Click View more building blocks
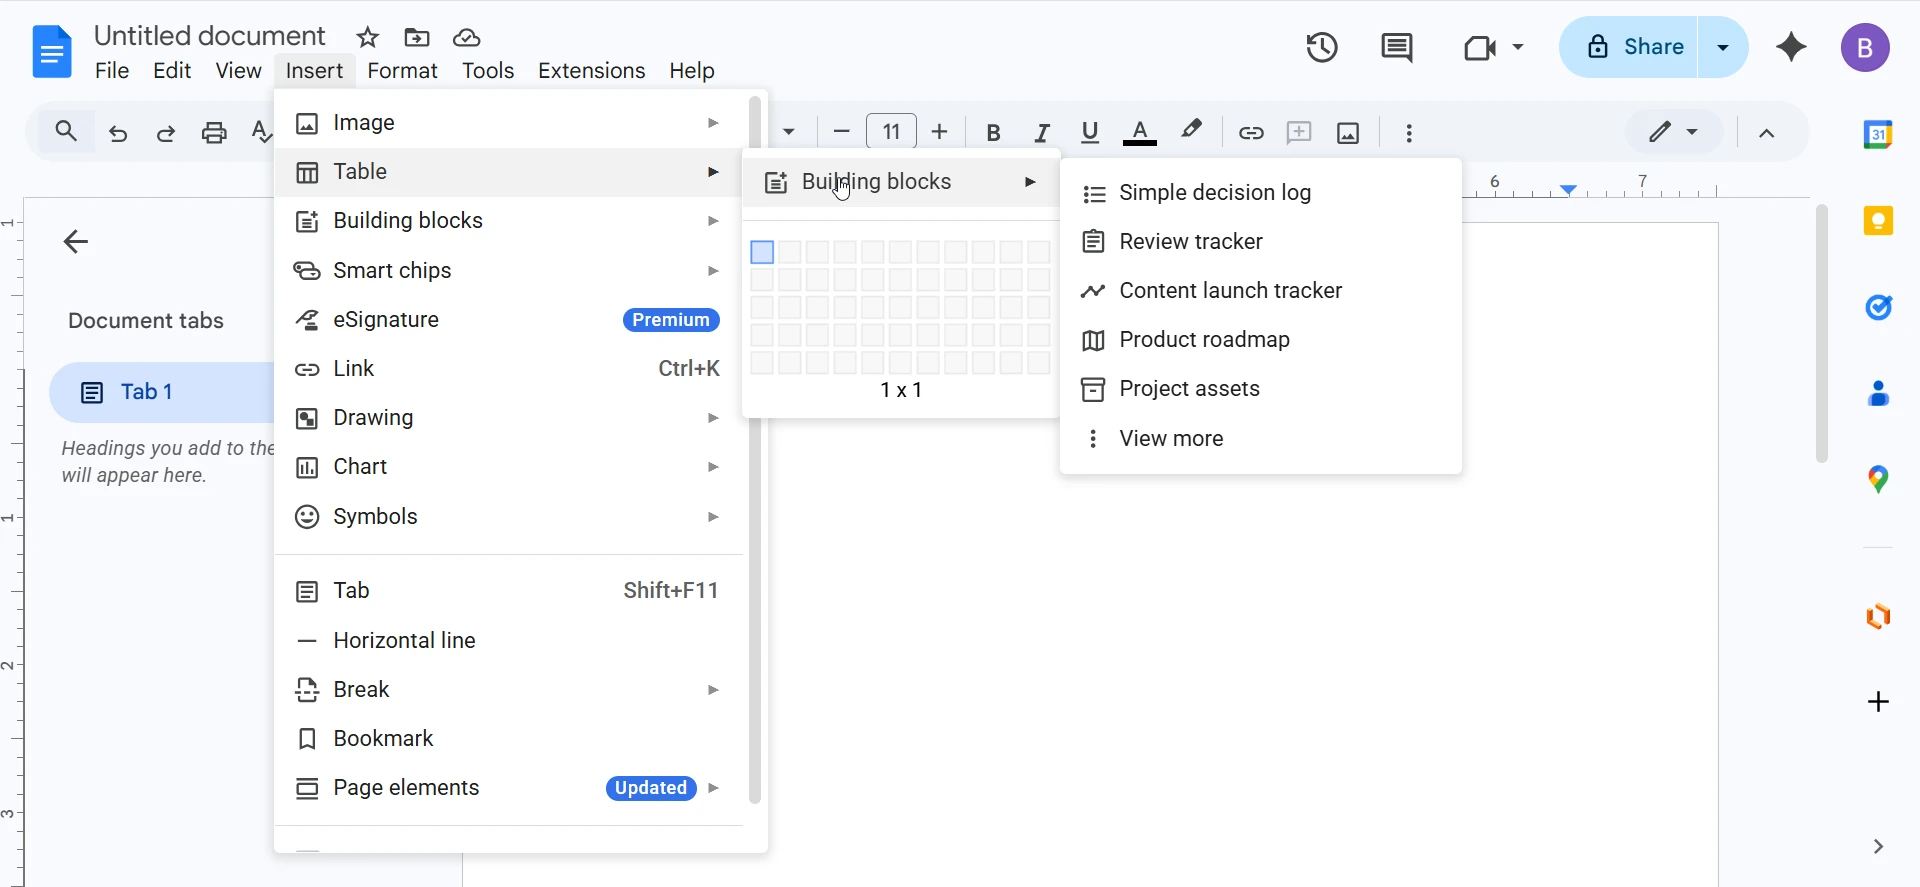 [x=1171, y=439]
